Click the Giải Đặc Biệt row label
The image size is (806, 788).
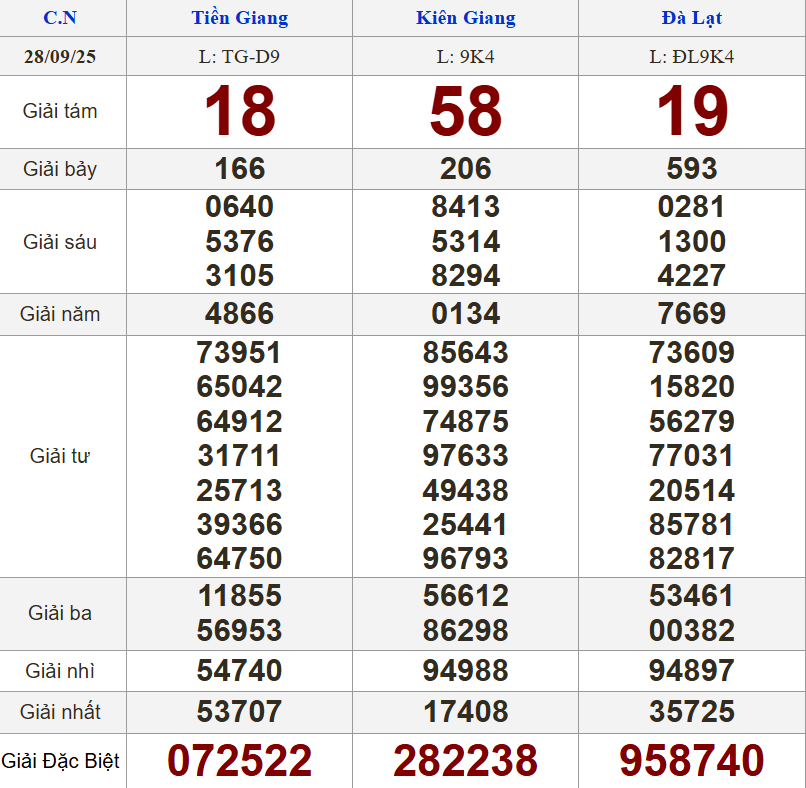point(60,761)
